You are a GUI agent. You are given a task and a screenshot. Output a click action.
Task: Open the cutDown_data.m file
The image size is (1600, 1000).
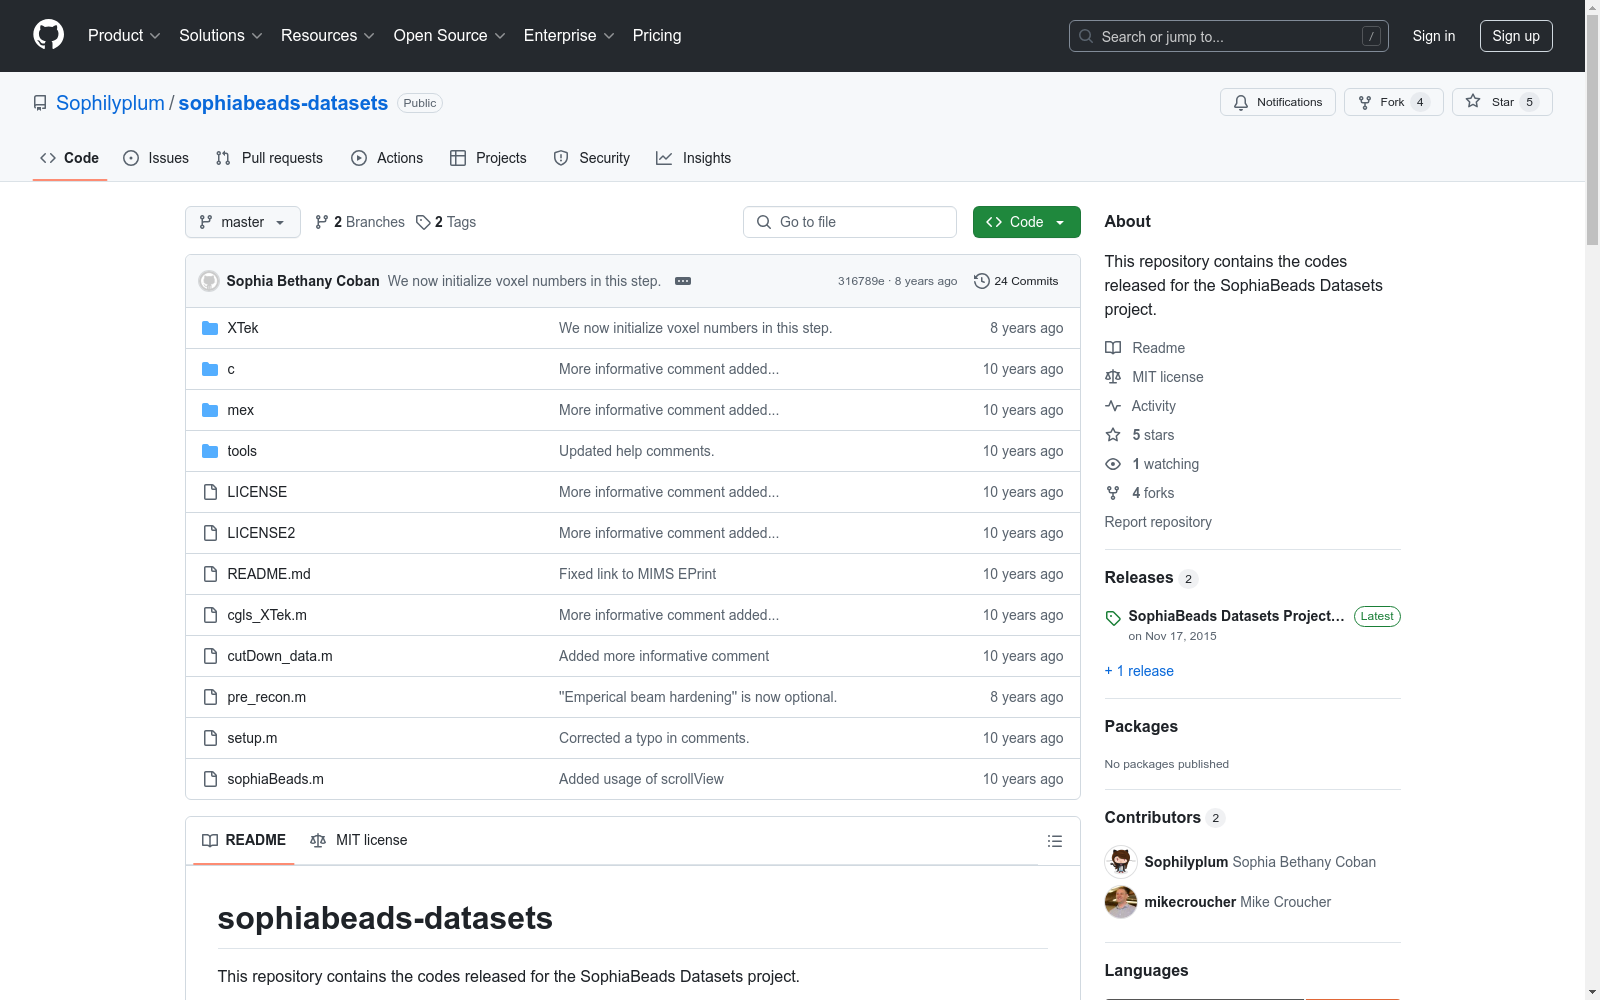pyautogui.click(x=280, y=656)
